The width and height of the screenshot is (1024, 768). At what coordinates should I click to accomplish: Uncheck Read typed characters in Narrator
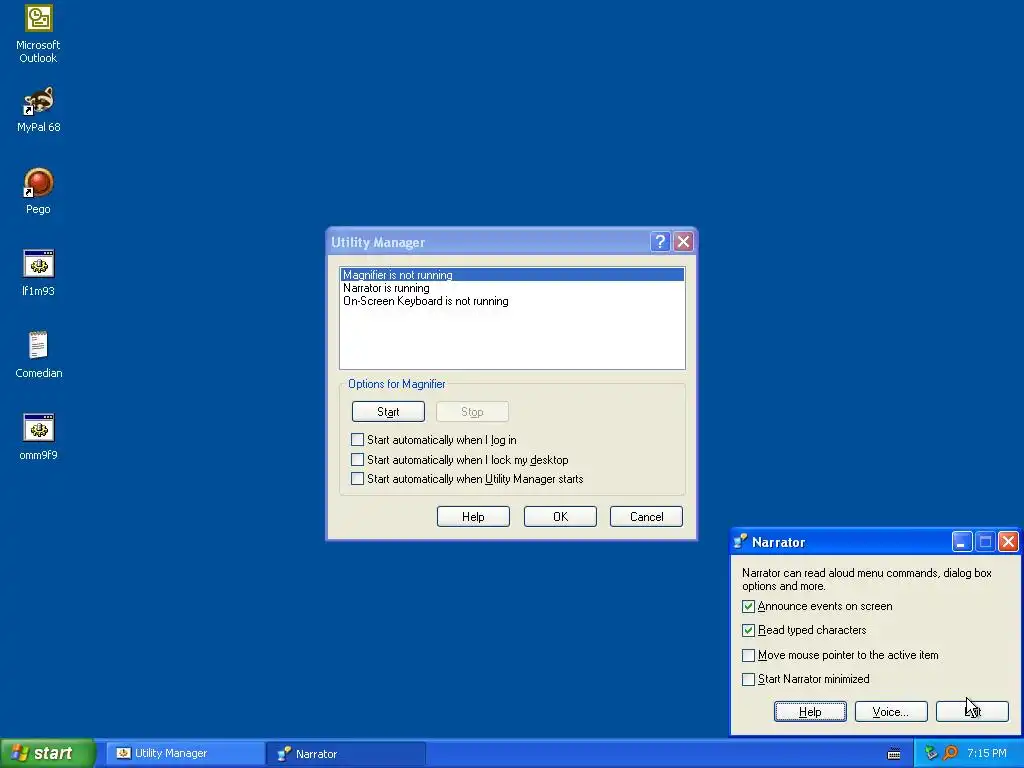click(x=748, y=630)
